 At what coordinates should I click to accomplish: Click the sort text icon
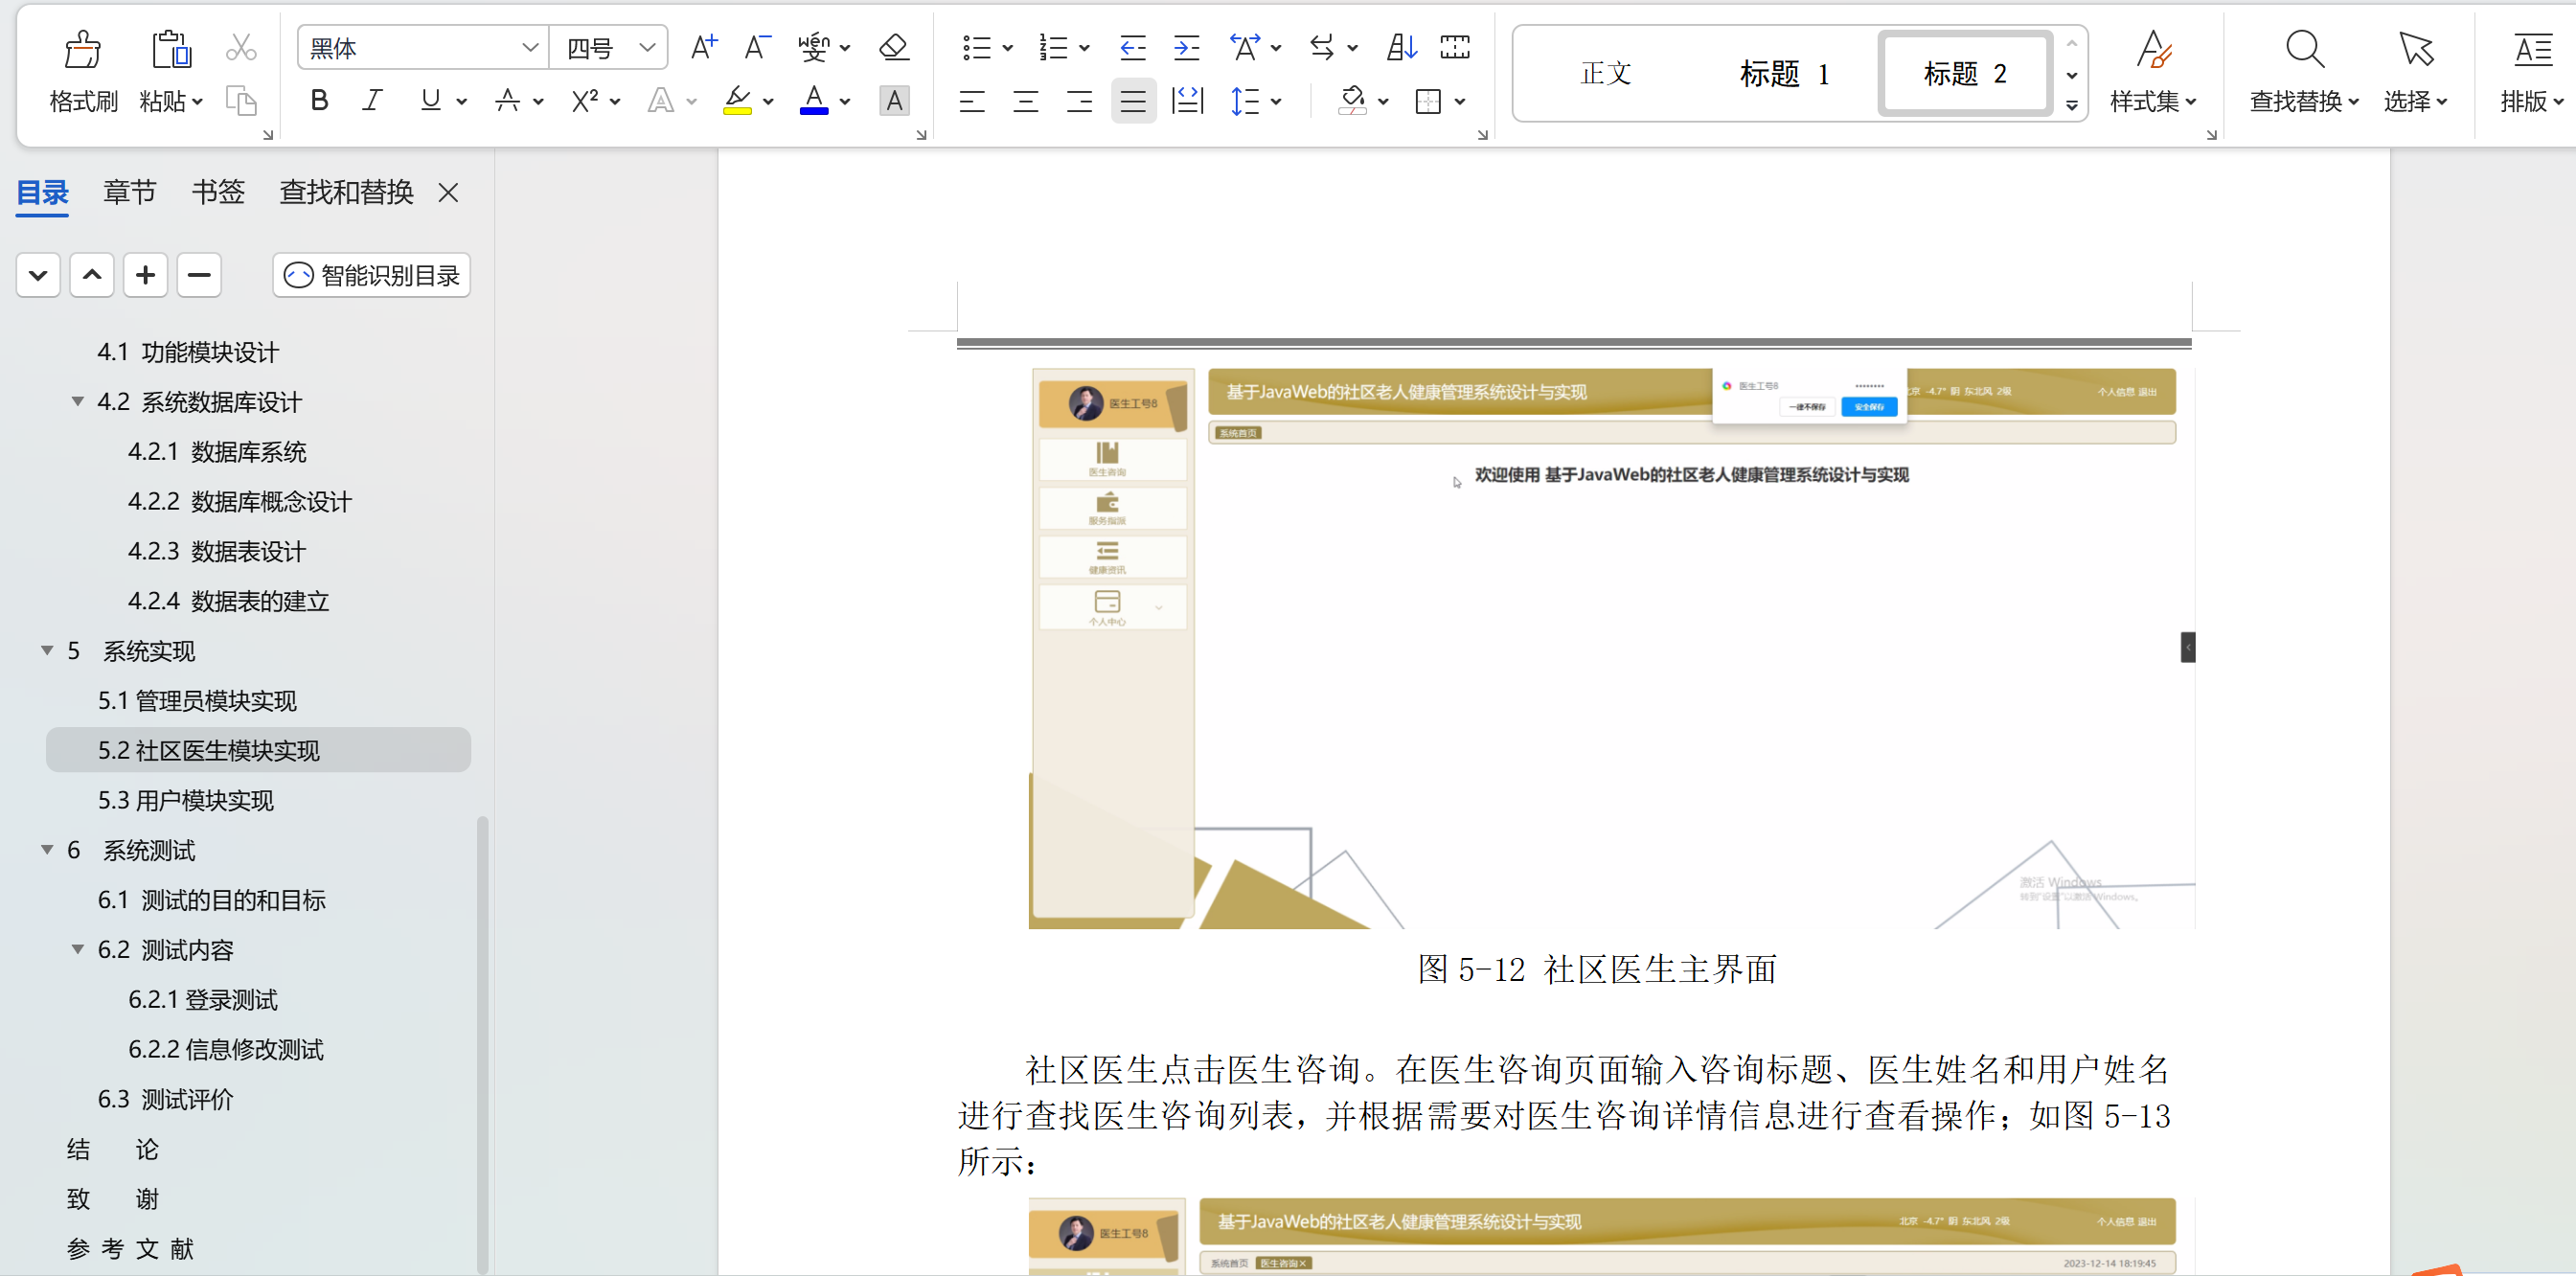[x=1401, y=48]
